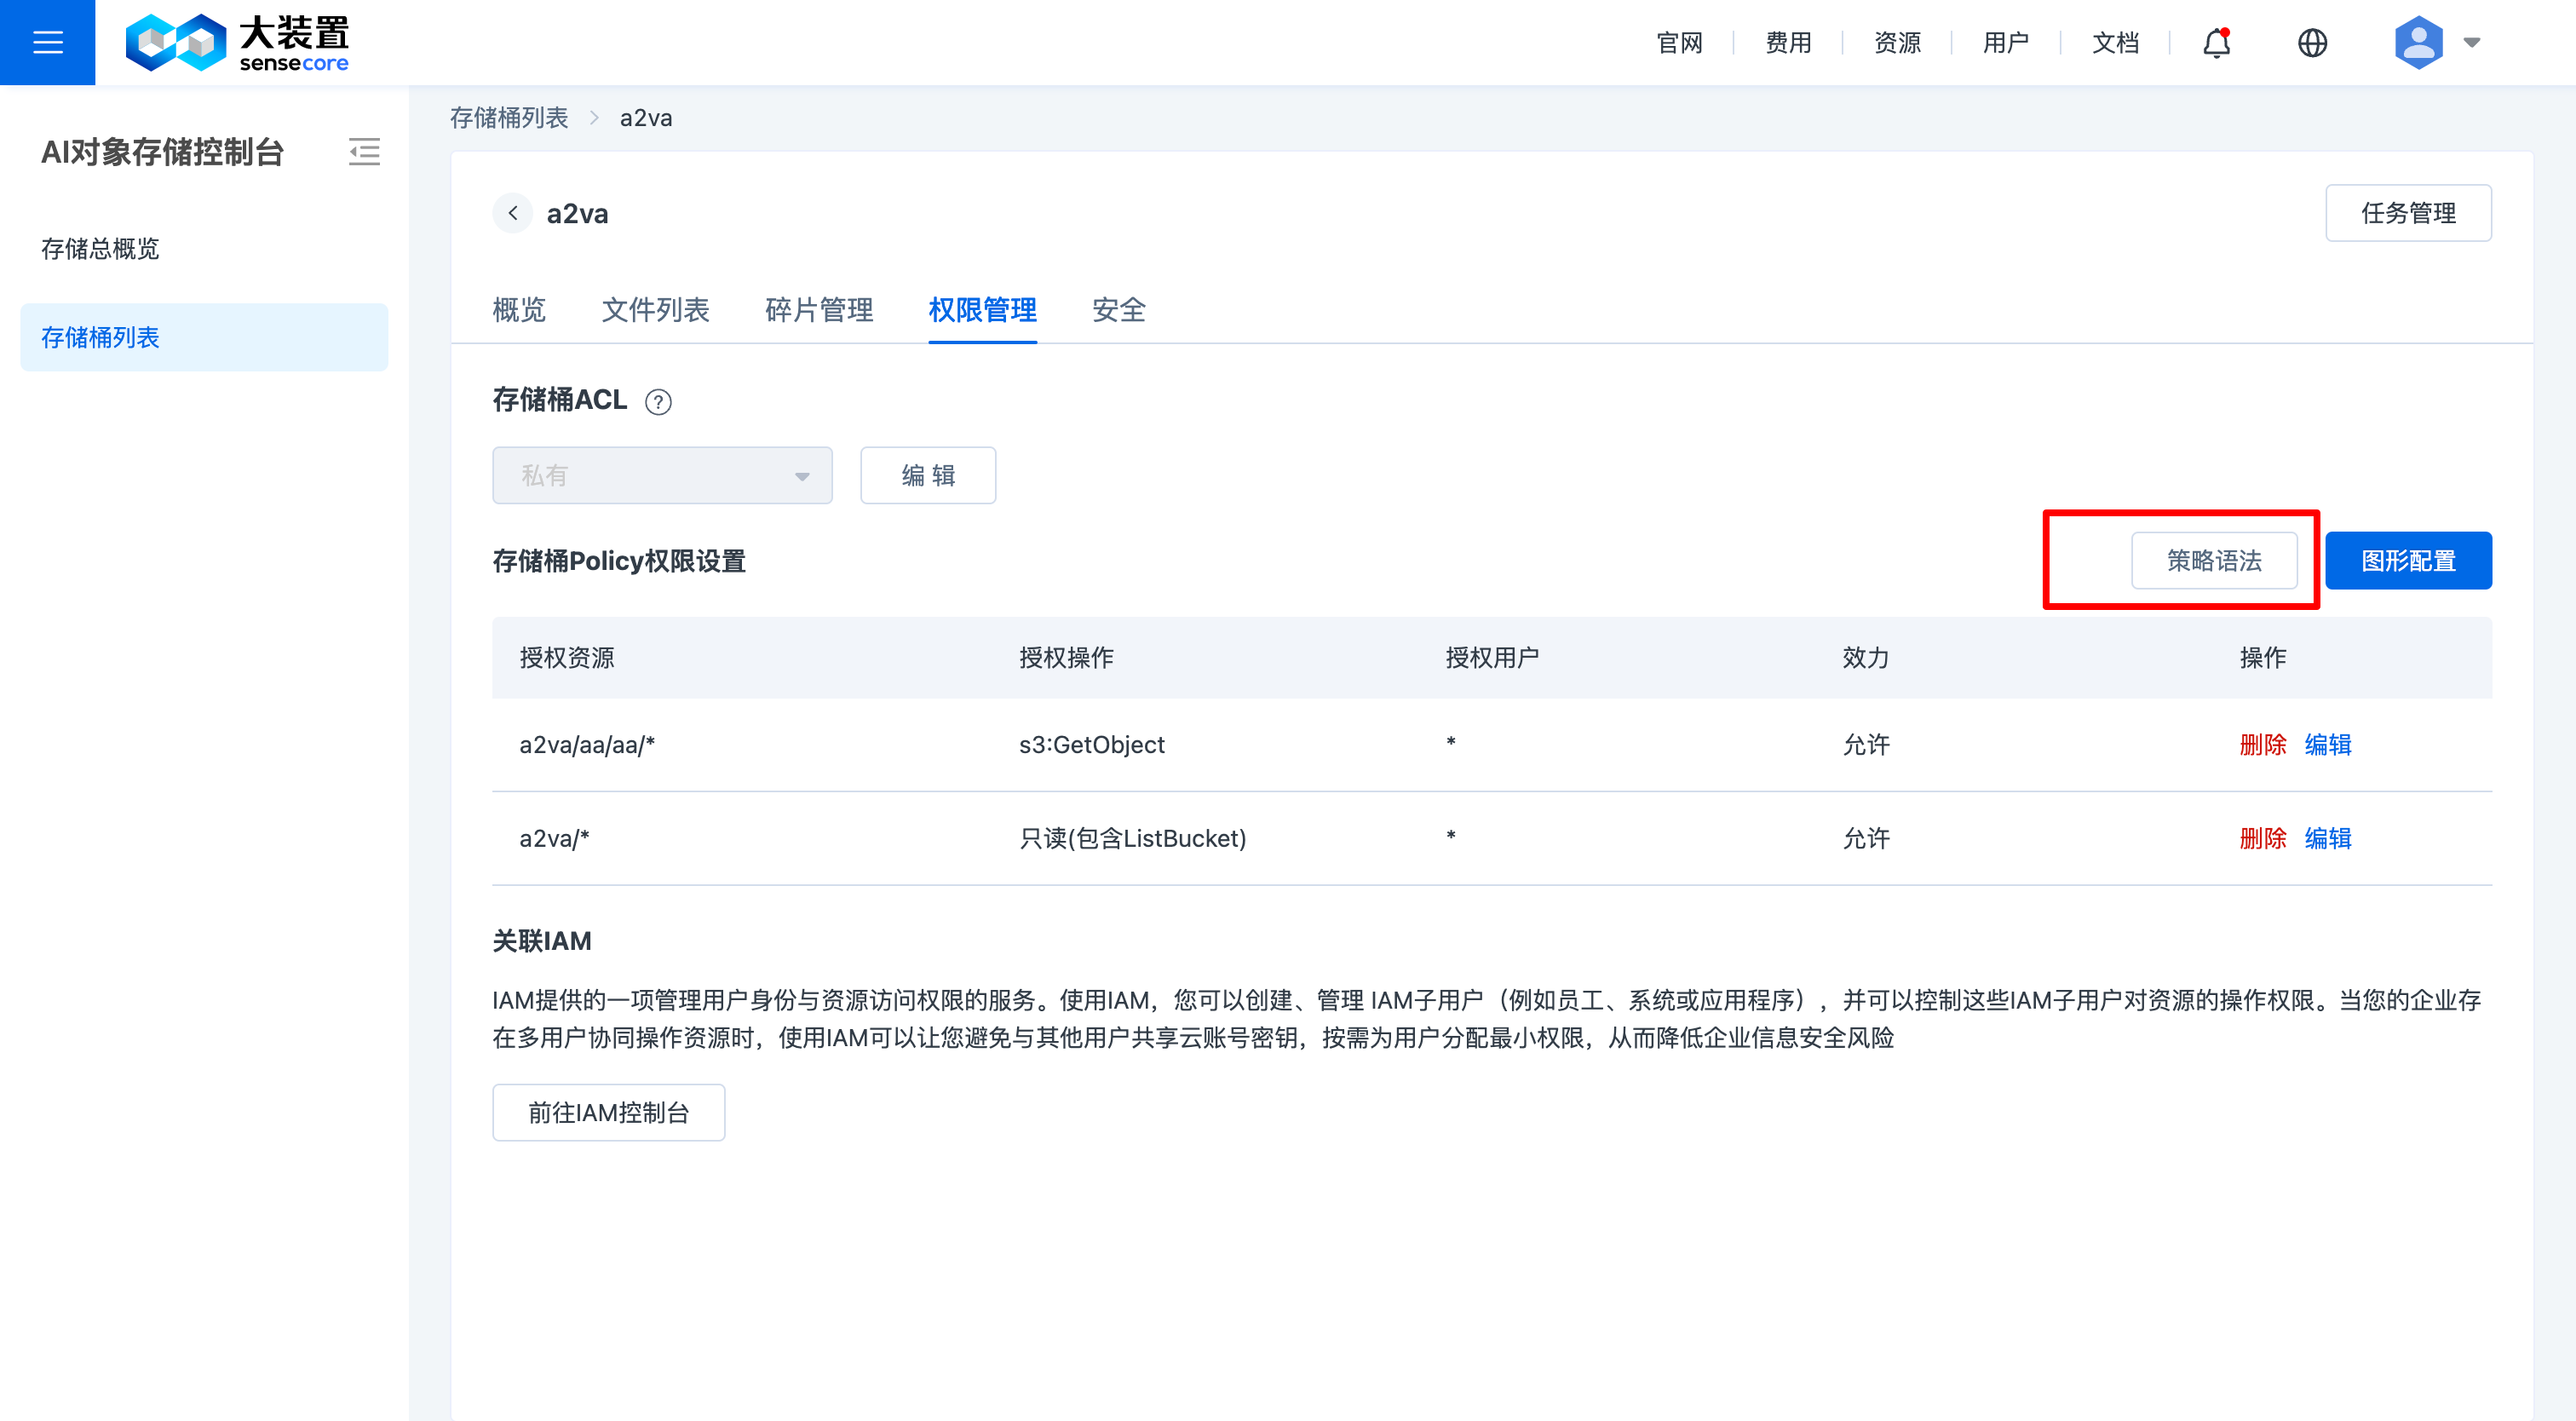Click the 图形配置 button
Image resolution: width=2576 pixels, height=1421 pixels.
tap(2408, 561)
